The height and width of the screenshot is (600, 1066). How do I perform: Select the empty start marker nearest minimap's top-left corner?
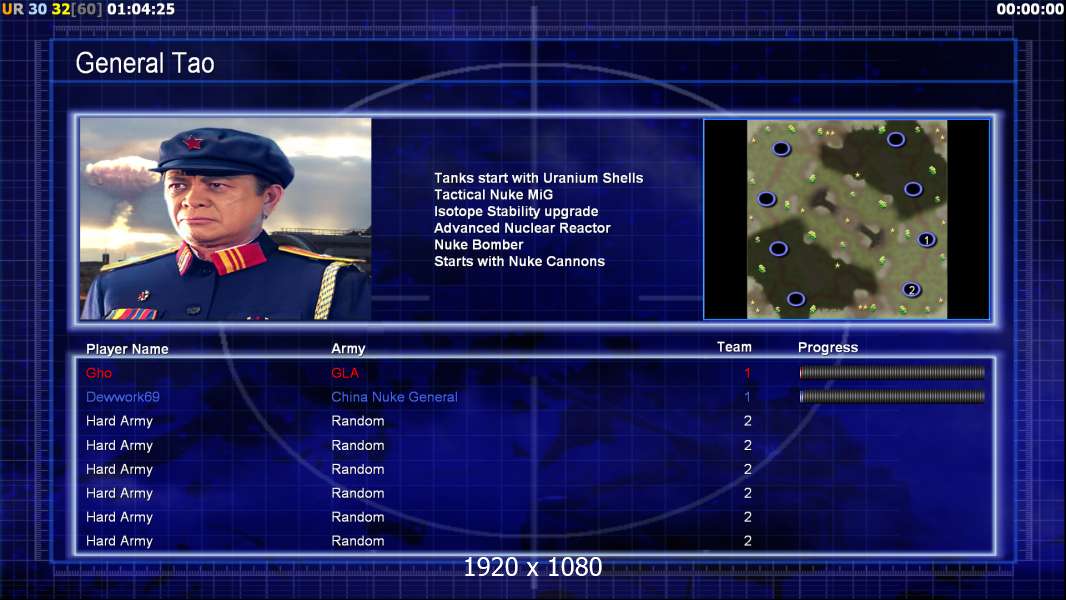(x=781, y=148)
